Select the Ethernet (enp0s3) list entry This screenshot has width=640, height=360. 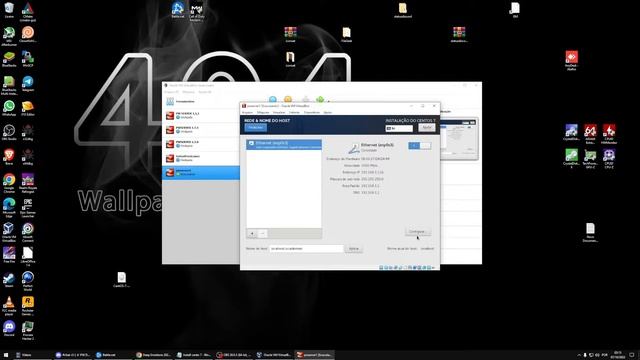(x=284, y=144)
